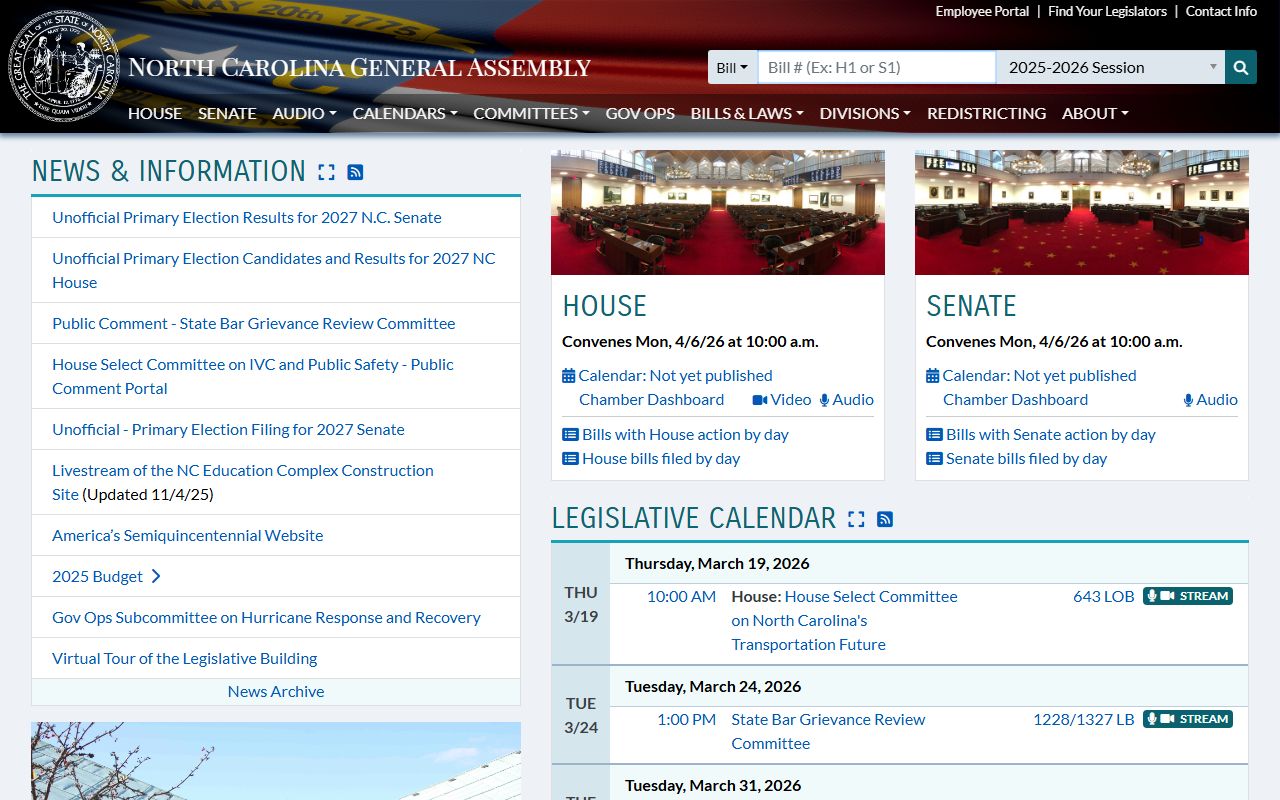Screen dimensions: 1280x800
Task: Open Unofficial - Primary Election Filing for 2027 Senate
Action: point(228,429)
